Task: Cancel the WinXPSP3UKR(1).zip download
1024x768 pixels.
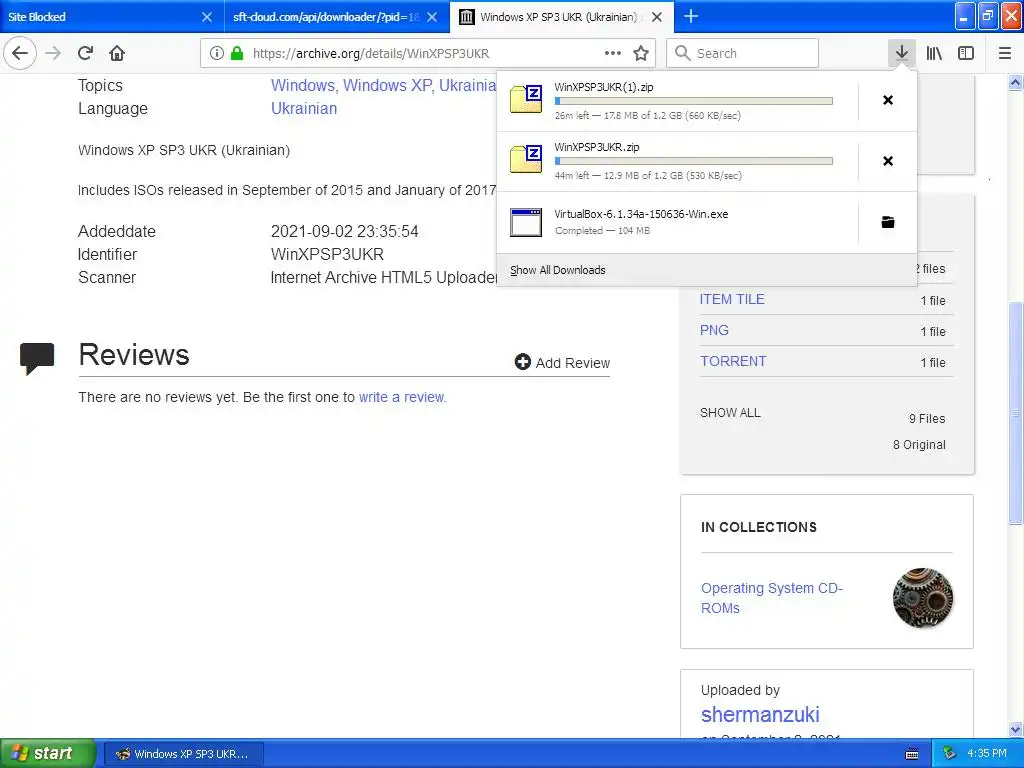Action: click(x=888, y=100)
